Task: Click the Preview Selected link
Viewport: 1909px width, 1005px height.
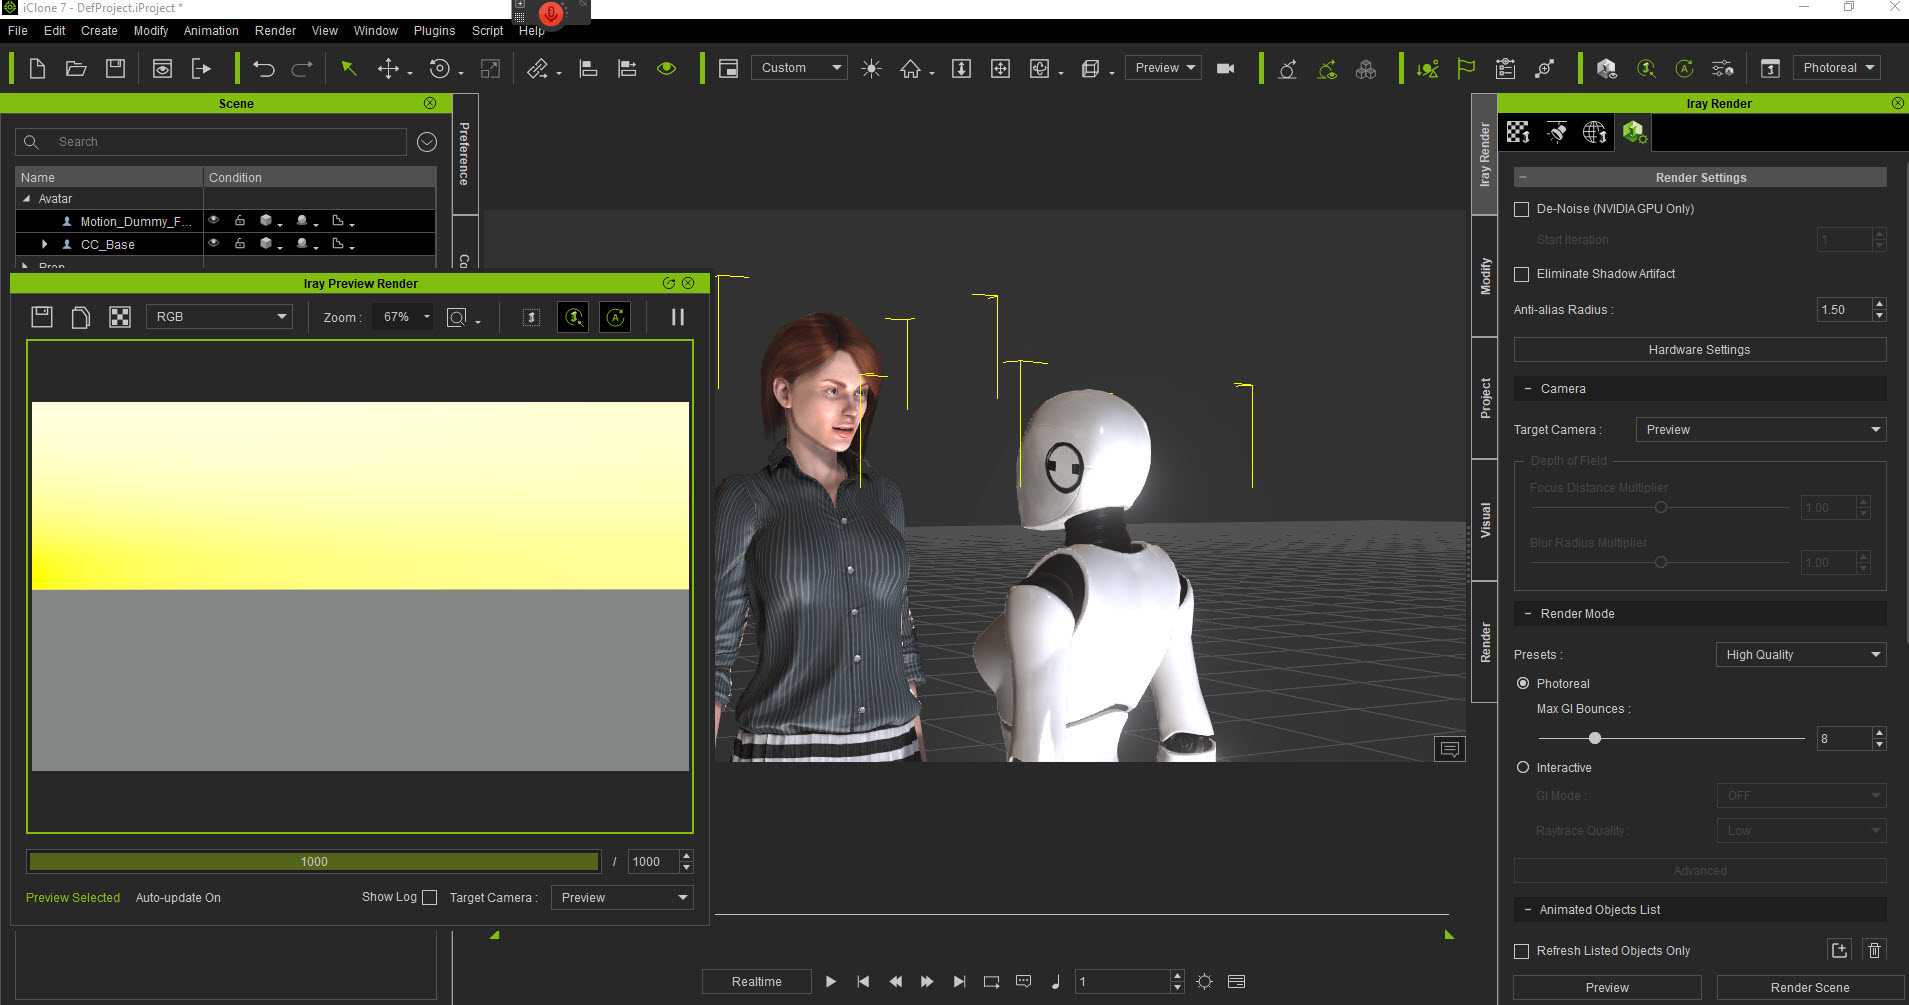Action: pyautogui.click(x=73, y=898)
